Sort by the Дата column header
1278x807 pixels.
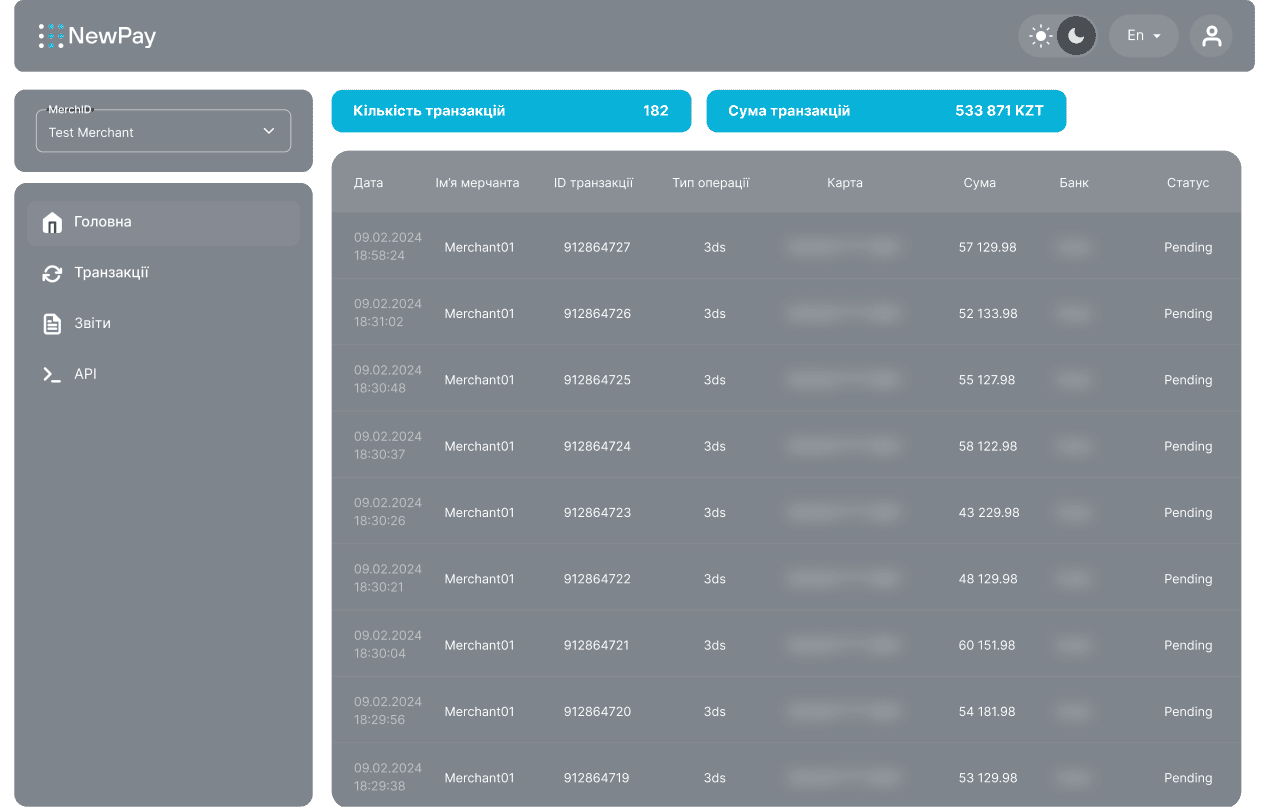(x=368, y=183)
